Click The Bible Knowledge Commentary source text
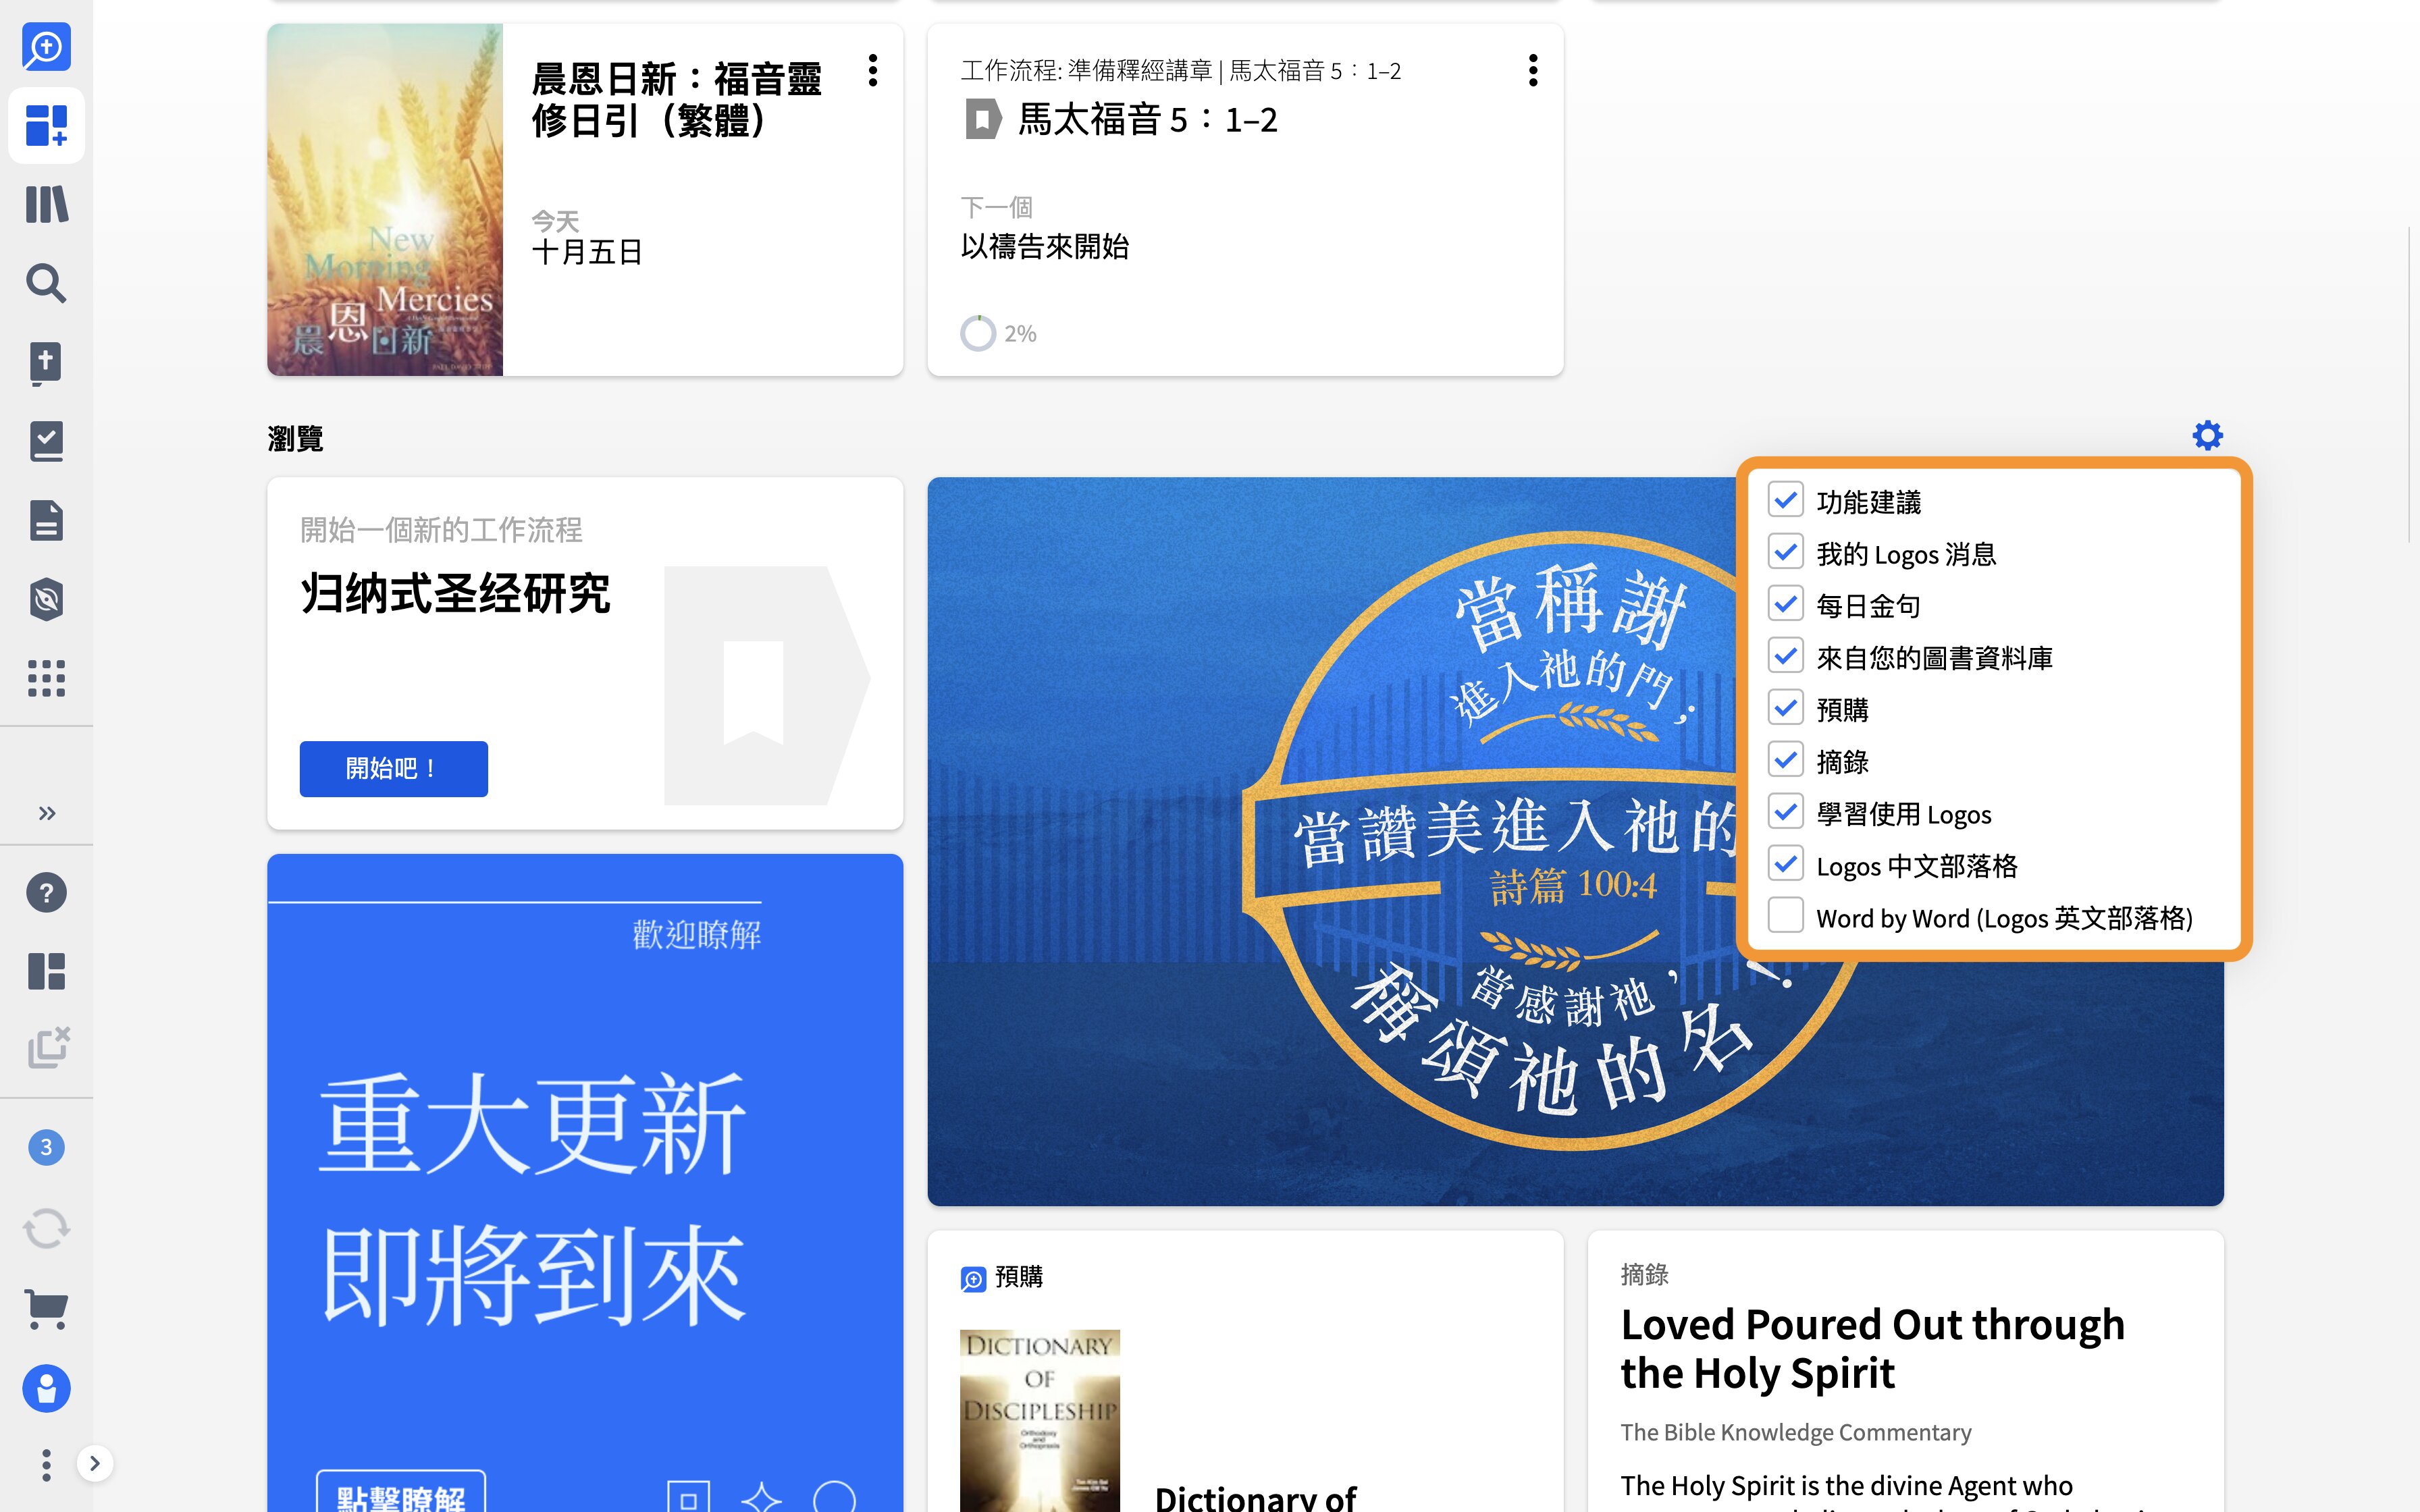2420x1512 pixels. (1796, 1432)
